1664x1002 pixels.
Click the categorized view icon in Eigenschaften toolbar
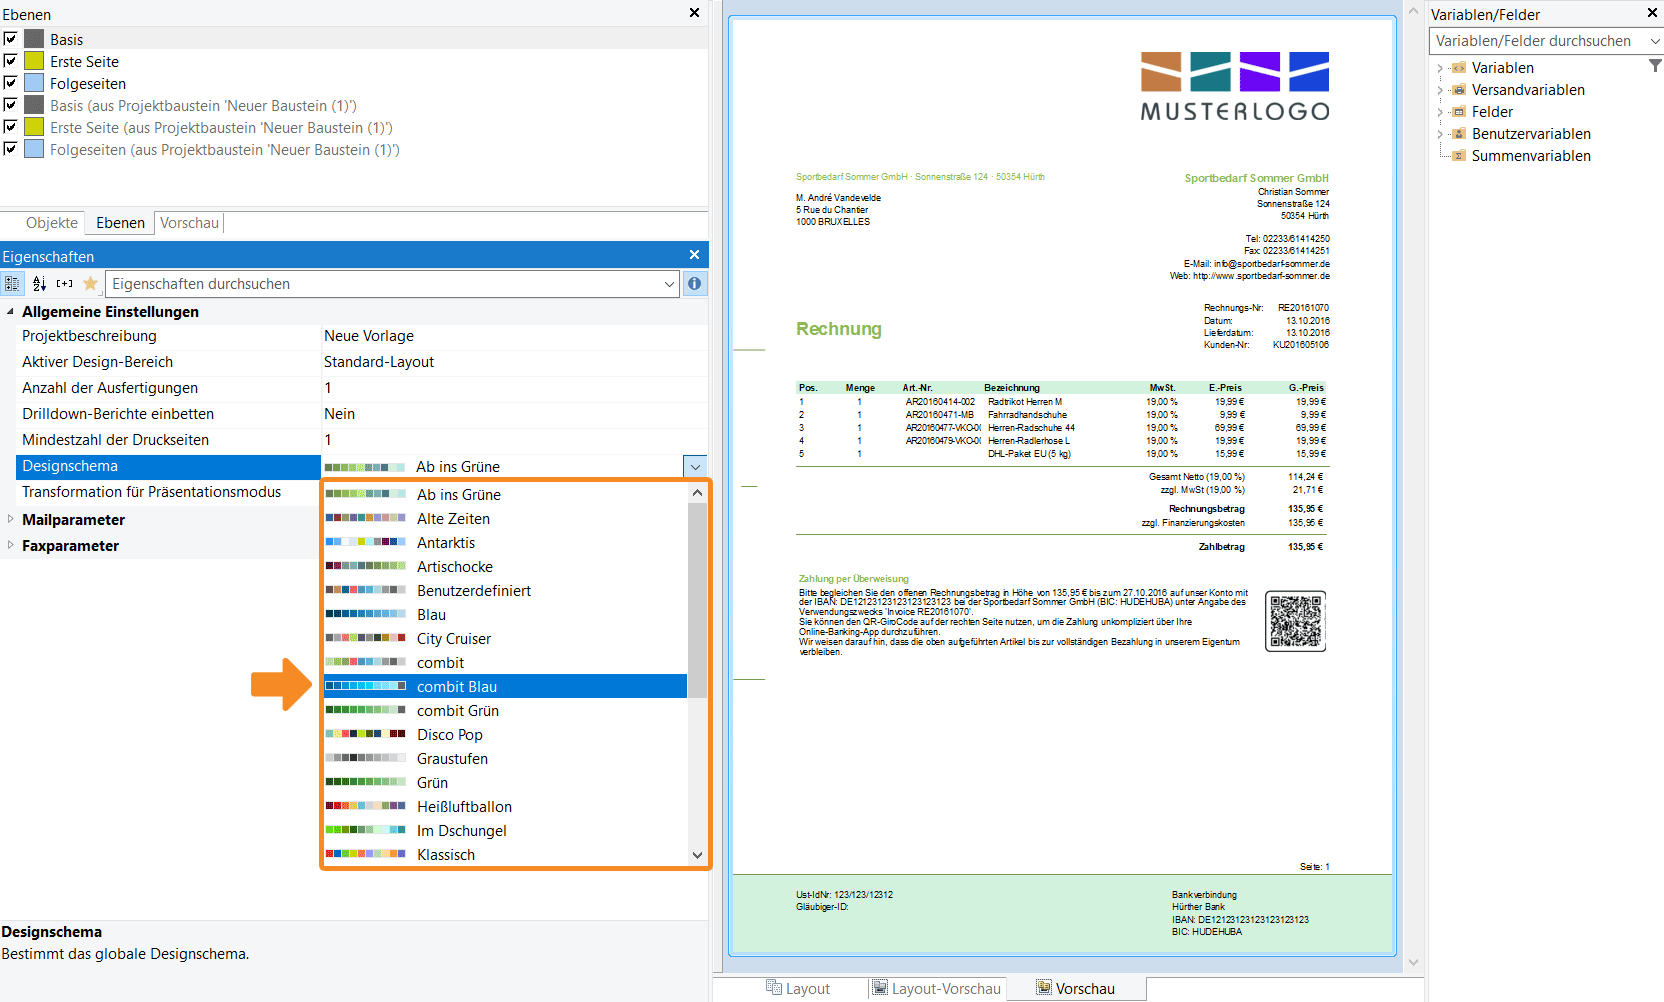coord(12,284)
